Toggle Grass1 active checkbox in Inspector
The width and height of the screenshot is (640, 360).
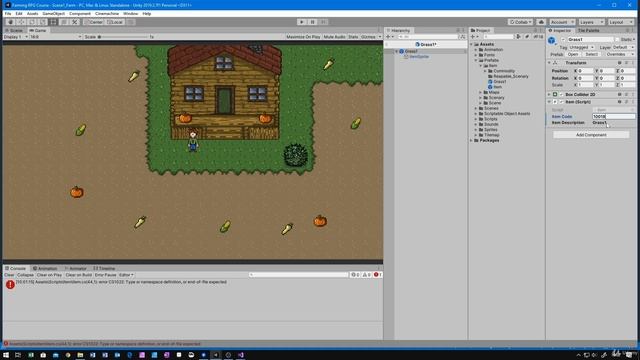[563, 40]
